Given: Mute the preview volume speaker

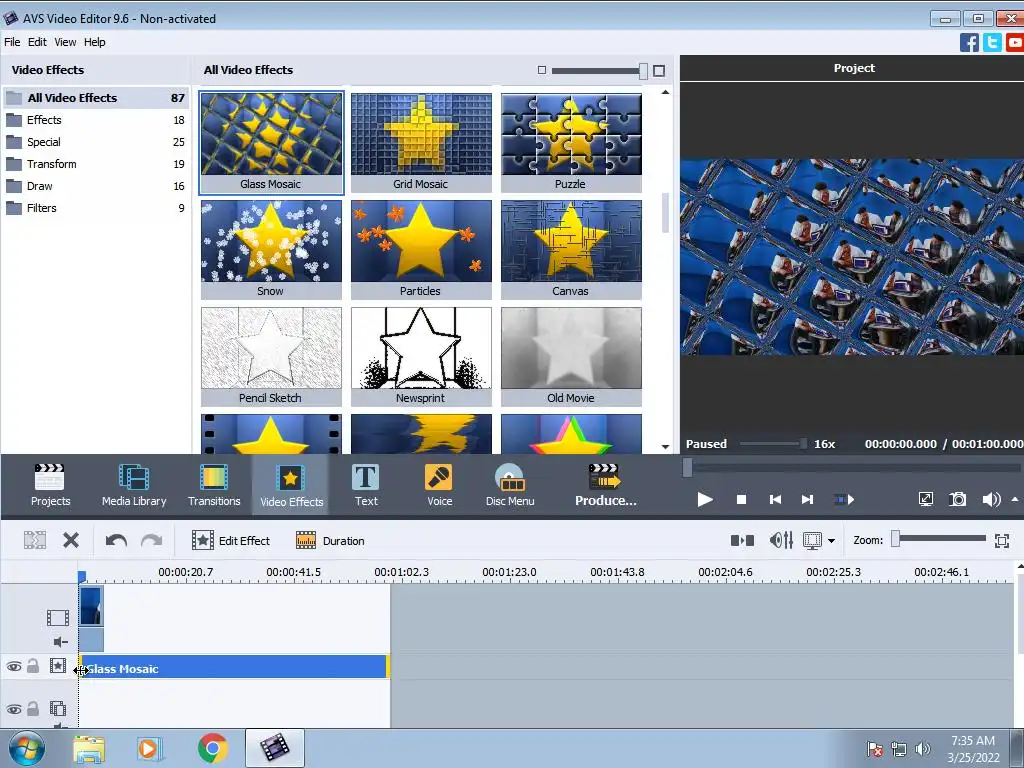Looking at the screenshot, I should click(x=991, y=500).
